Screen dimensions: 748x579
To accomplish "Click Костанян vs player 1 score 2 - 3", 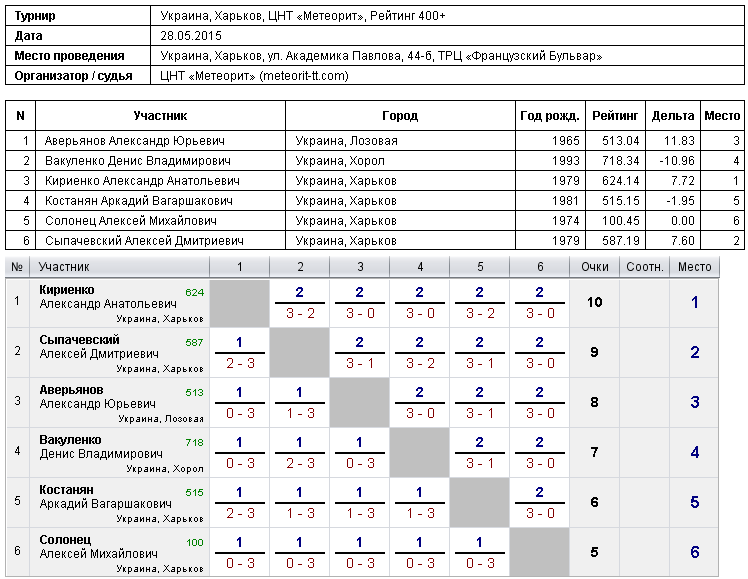I will pyautogui.click(x=240, y=514).
